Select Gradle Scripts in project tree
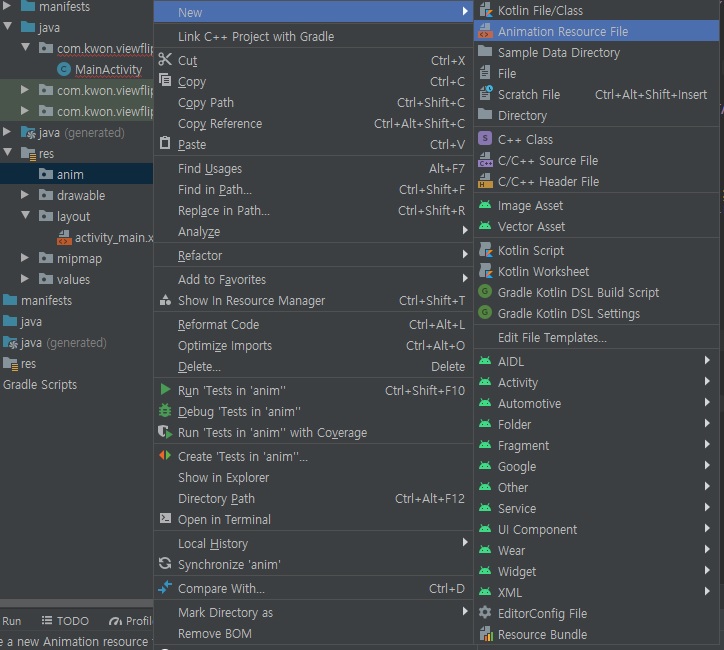The width and height of the screenshot is (724, 650). tap(40, 385)
